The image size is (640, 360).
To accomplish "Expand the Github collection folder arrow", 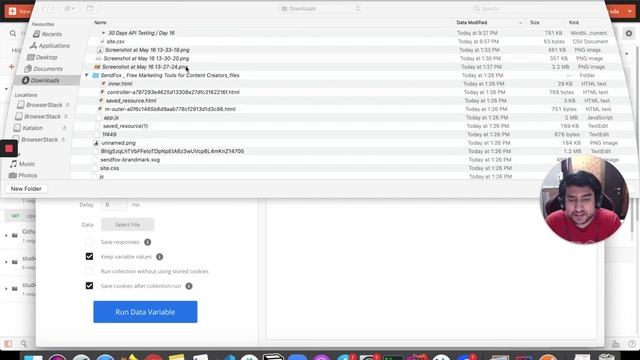I will [6, 236].
